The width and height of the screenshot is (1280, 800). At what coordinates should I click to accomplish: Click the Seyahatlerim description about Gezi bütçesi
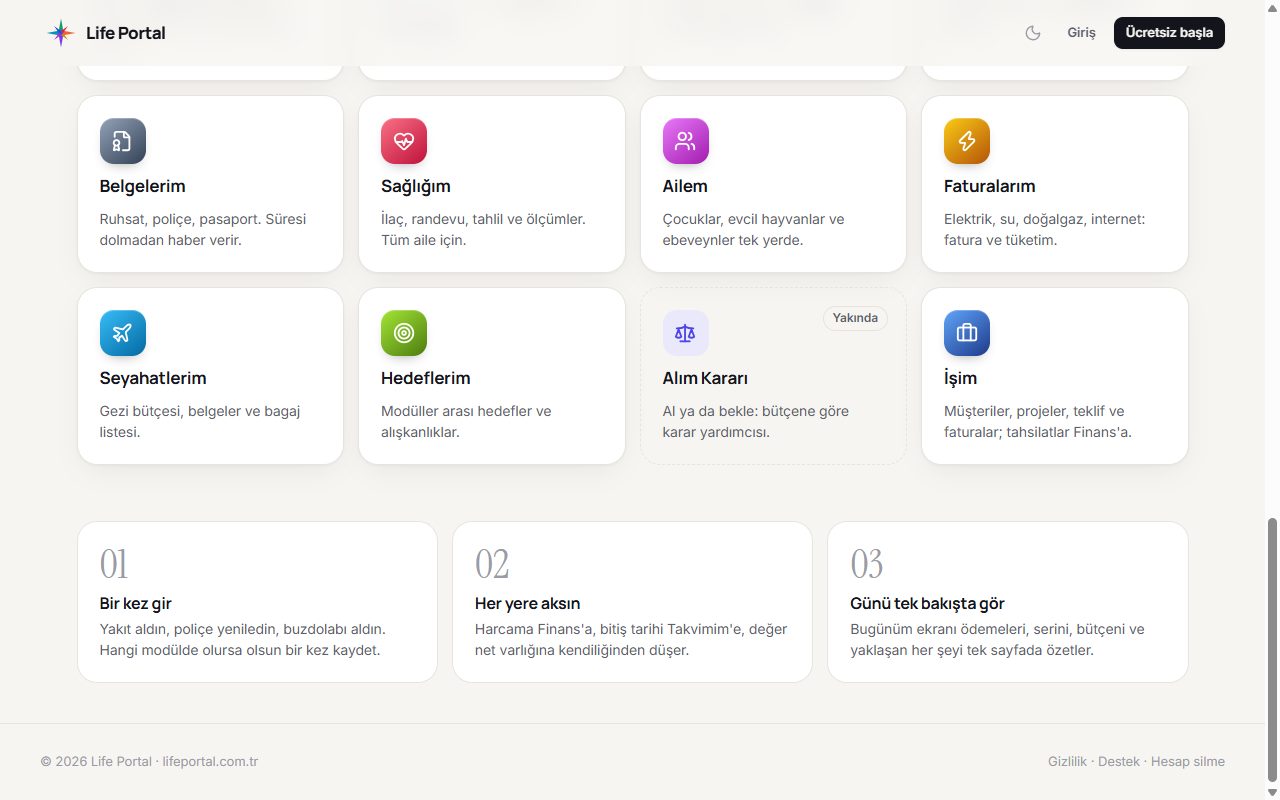(200, 422)
